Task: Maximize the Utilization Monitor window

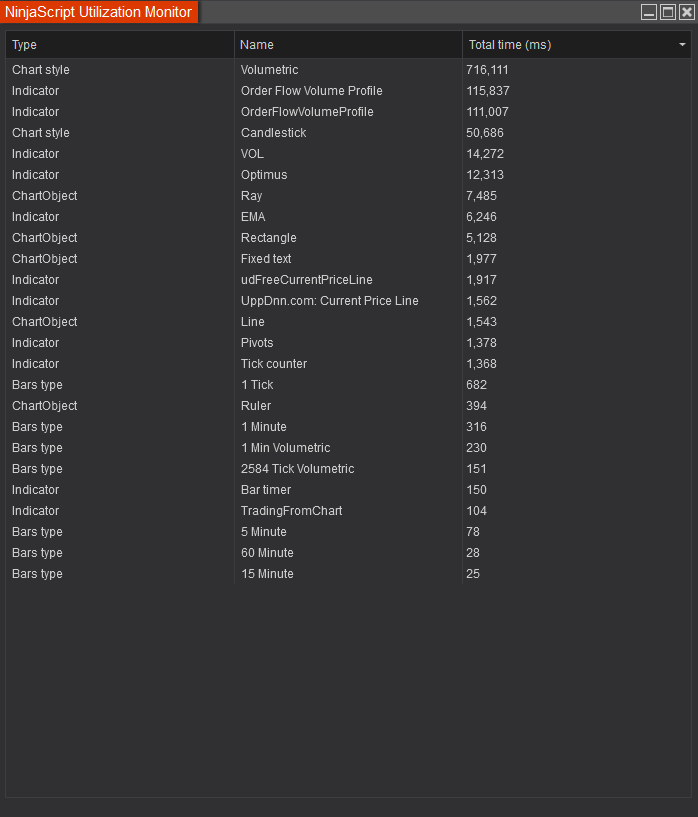Action: 668,13
